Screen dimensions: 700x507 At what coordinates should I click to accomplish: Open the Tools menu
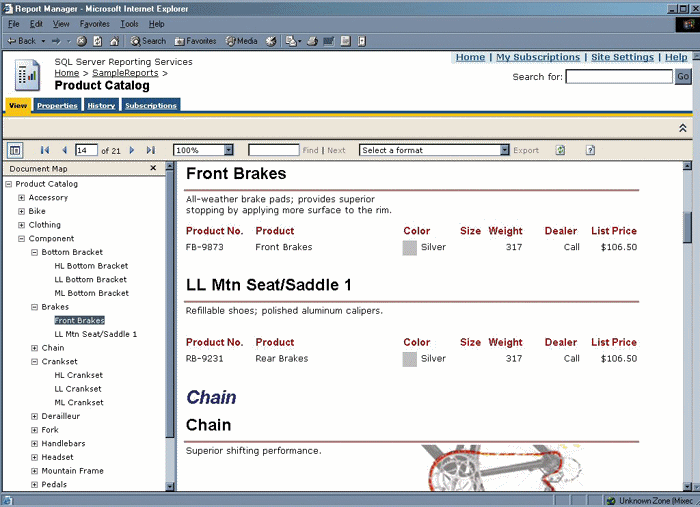[x=129, y=24]
